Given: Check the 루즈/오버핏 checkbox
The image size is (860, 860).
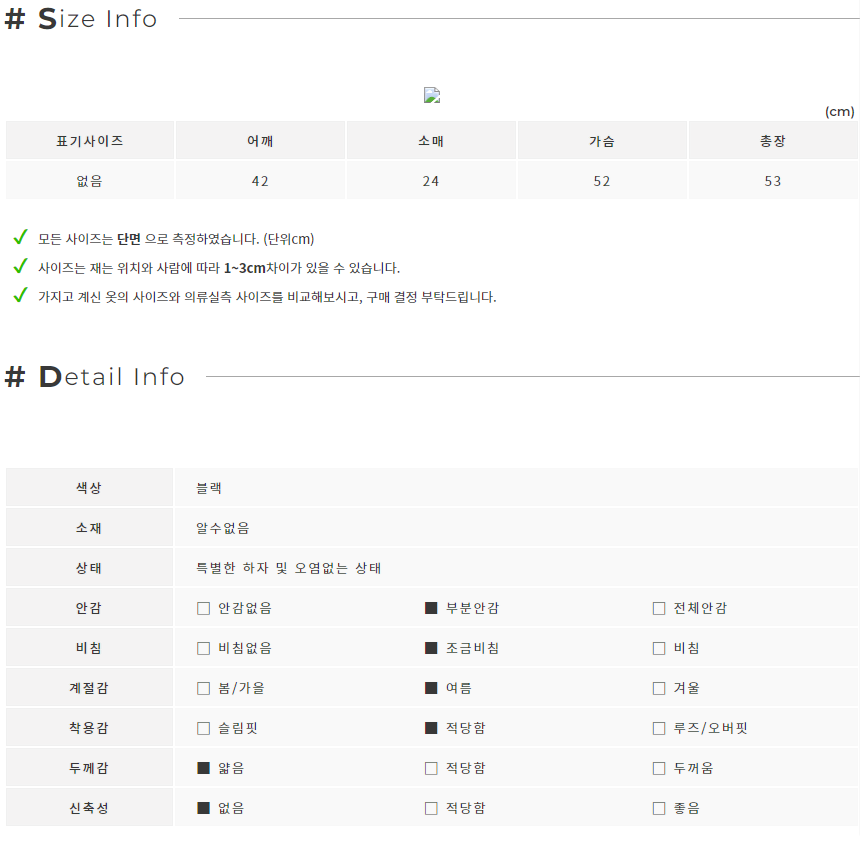Looking at the screenshot, I should click(x=659, y=728).
